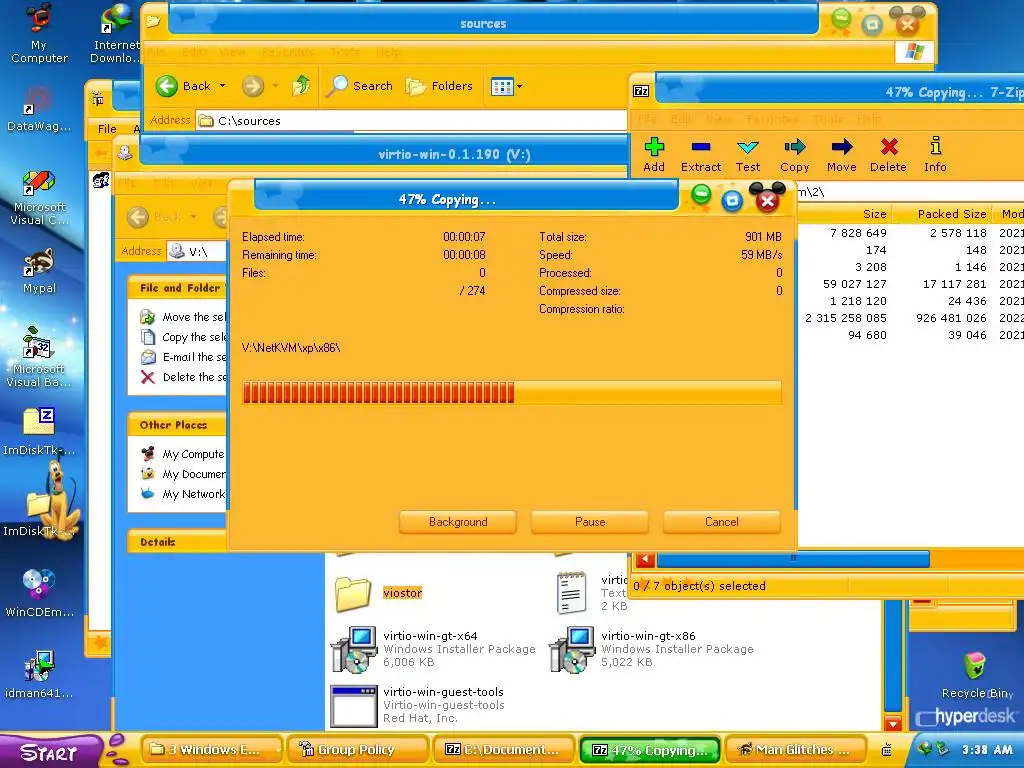Viewport: 1024px width, 768px height.
Task: Click the copy progress bar
Action: coord(511,392)
